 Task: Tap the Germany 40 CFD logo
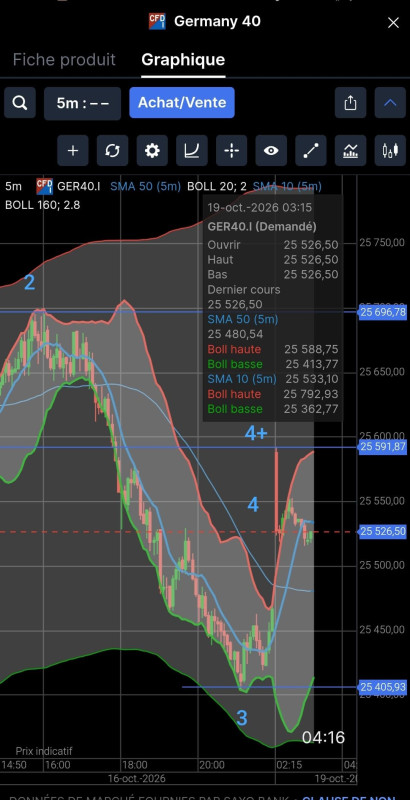coord(157,21)
